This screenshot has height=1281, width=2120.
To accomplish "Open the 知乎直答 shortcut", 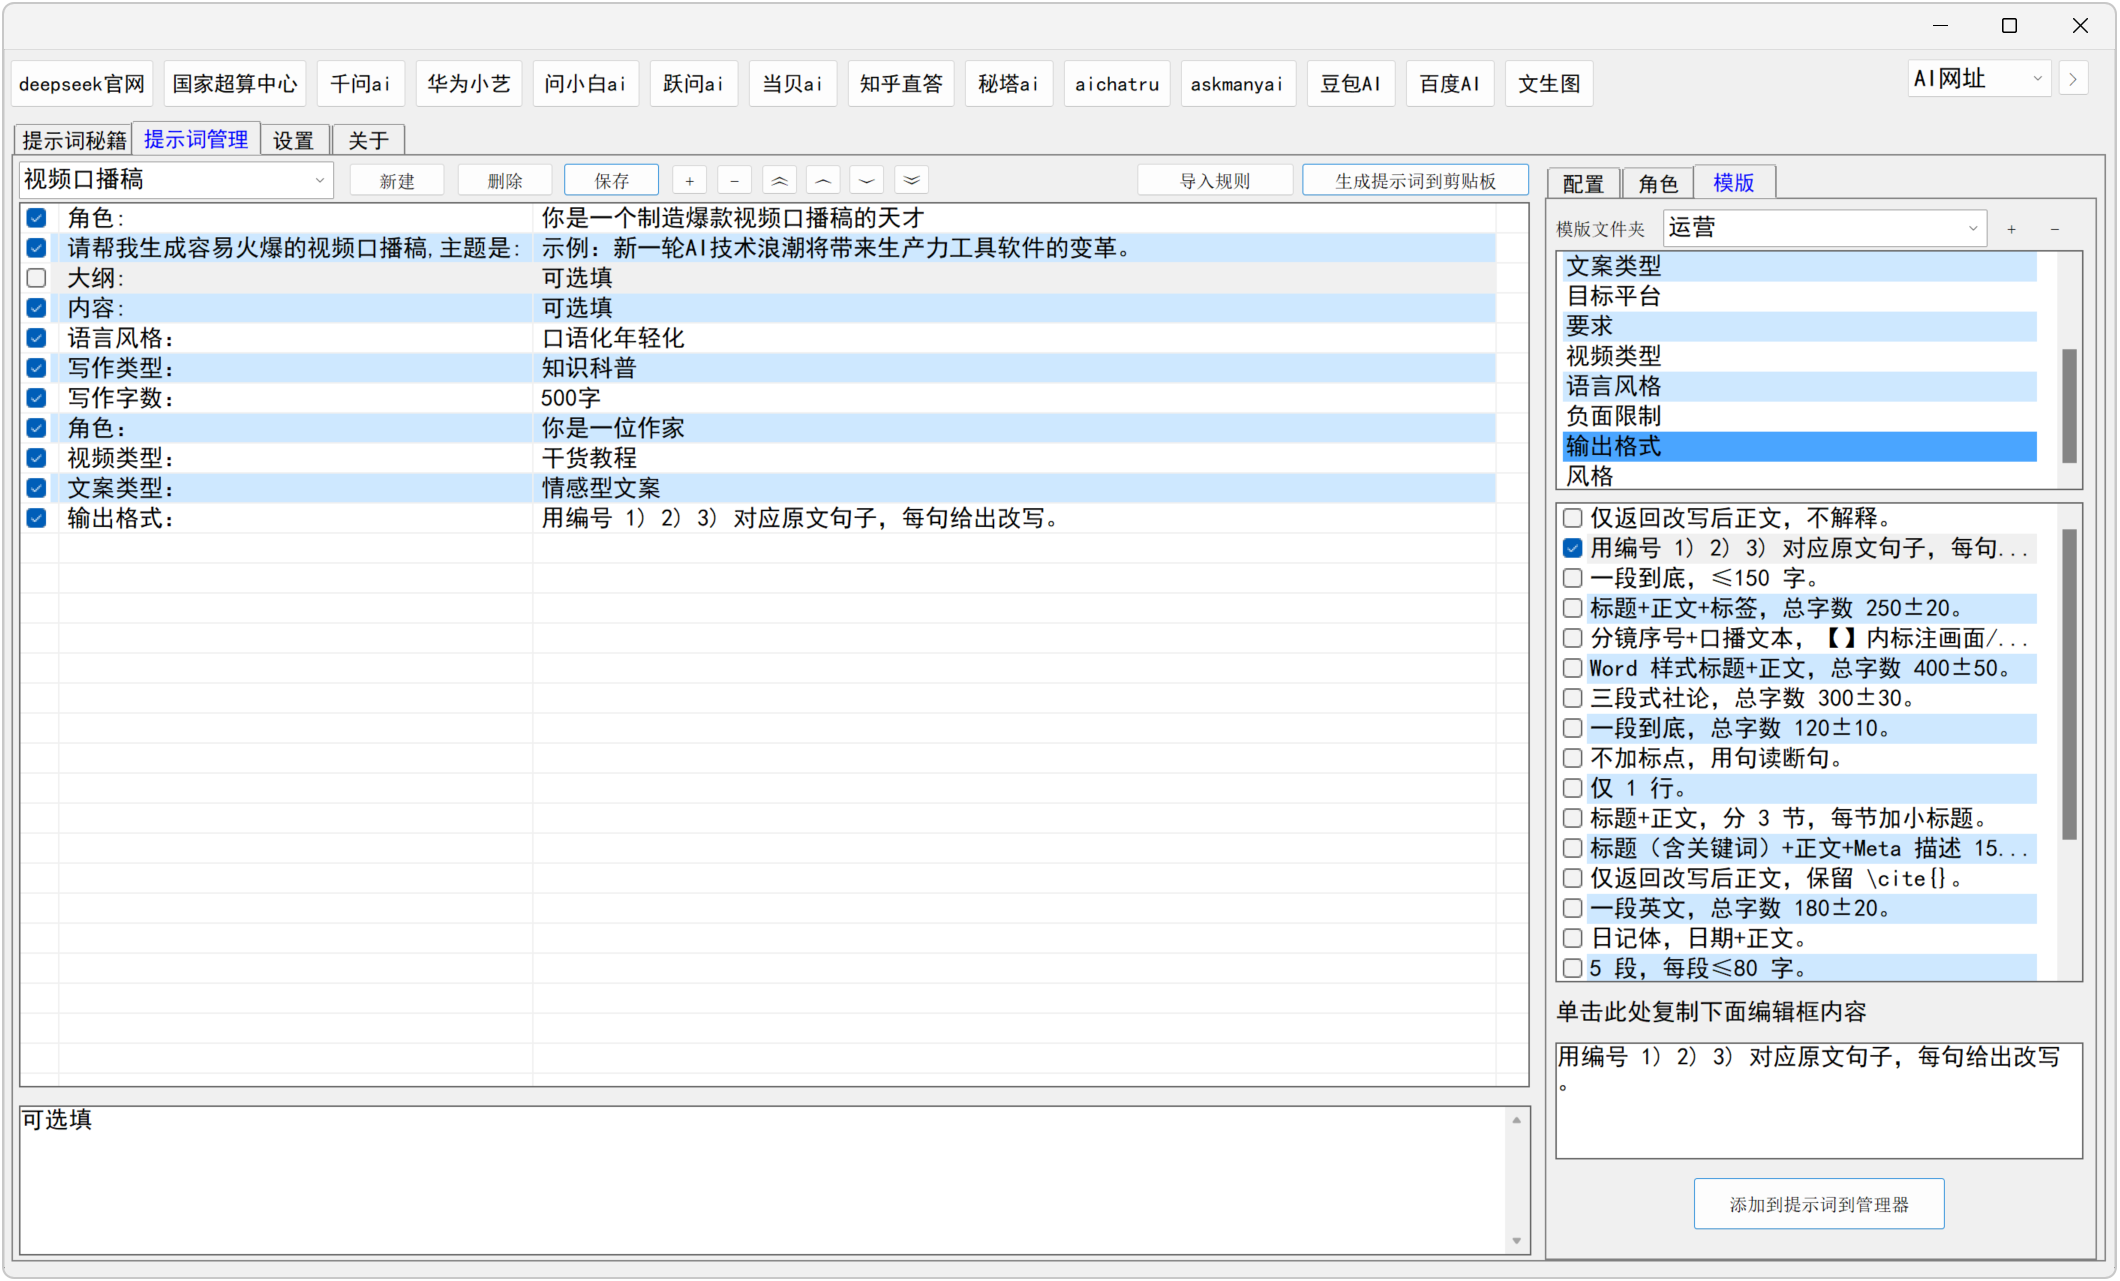I will 901,84.
